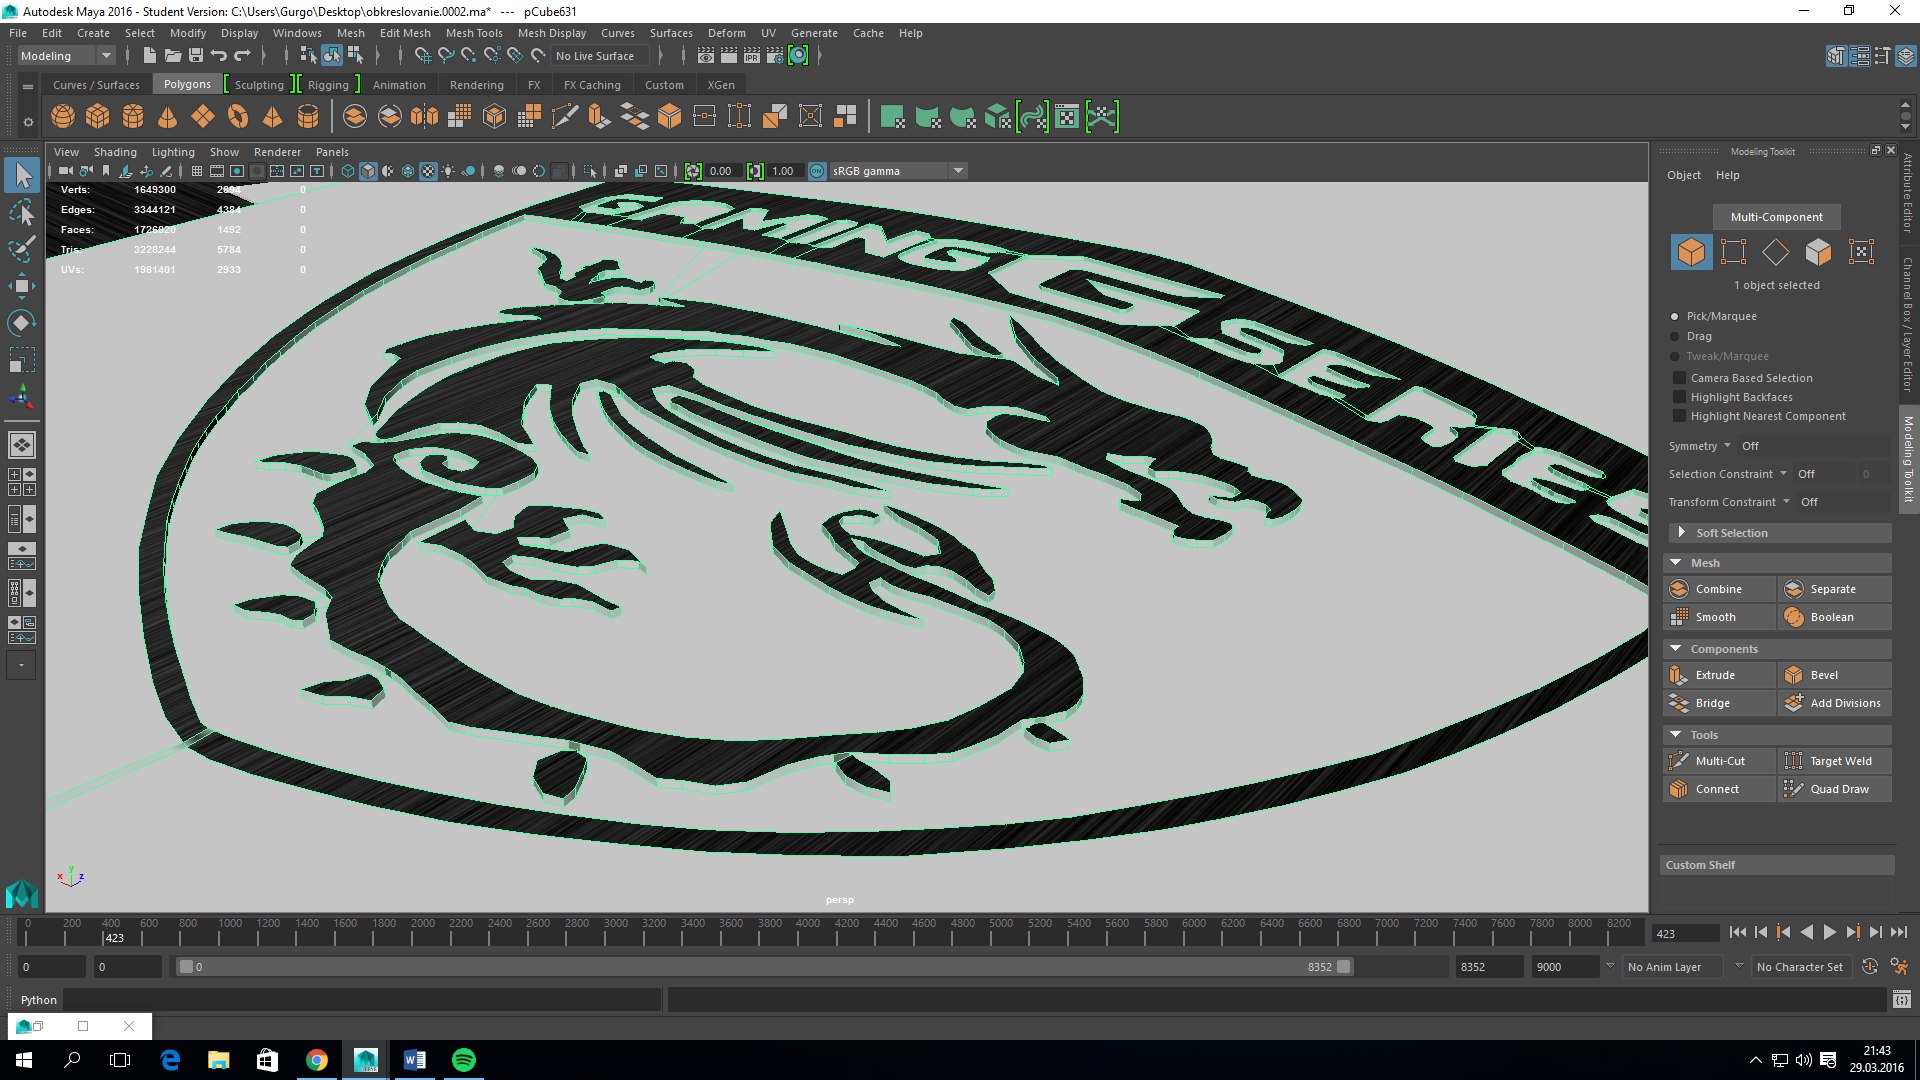Image resolution: width=1920 pixels, height=1080 pixels.
Task: Switch to the Sculpting shelf tab
Action: [259, 85]
